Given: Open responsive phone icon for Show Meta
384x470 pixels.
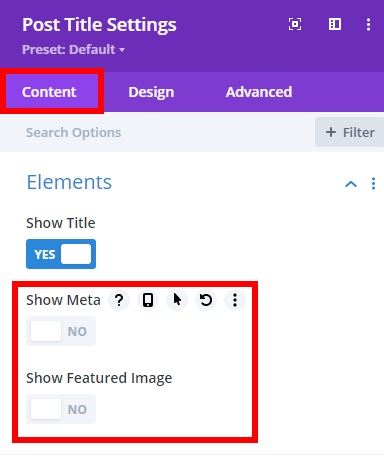Looking at the screenshot, I should 148,300.
